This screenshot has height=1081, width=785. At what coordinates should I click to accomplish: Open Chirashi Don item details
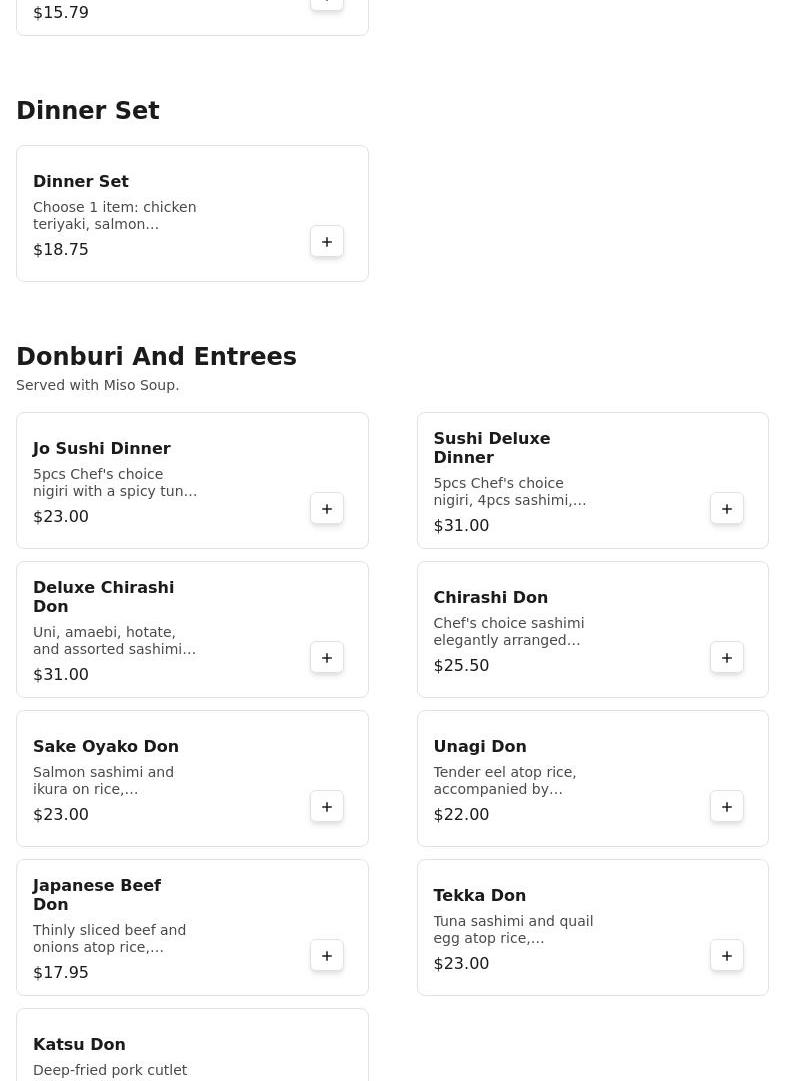[x=490, y=597]
